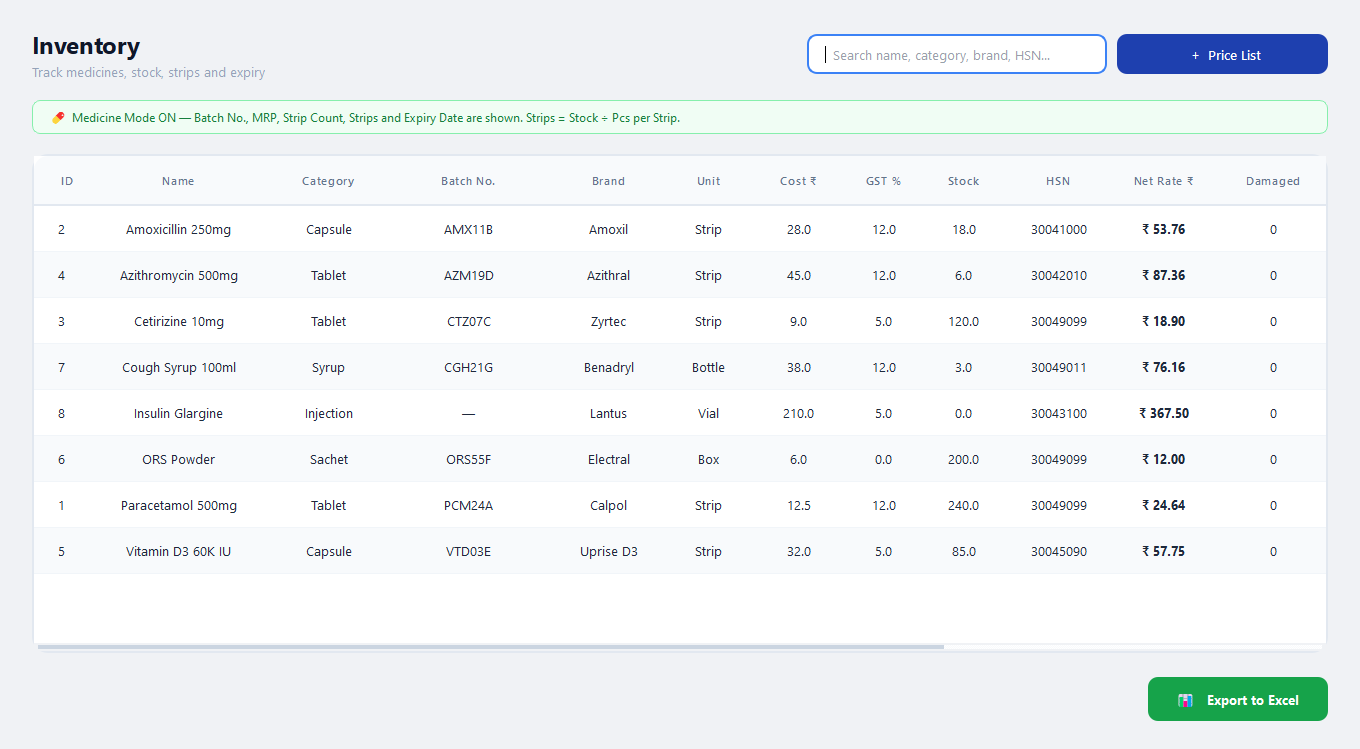The width and height of the screenshot is (1360, 749).
Task: Click the Net Rate ₹ column header
Action: click(x=1163, y=181)
